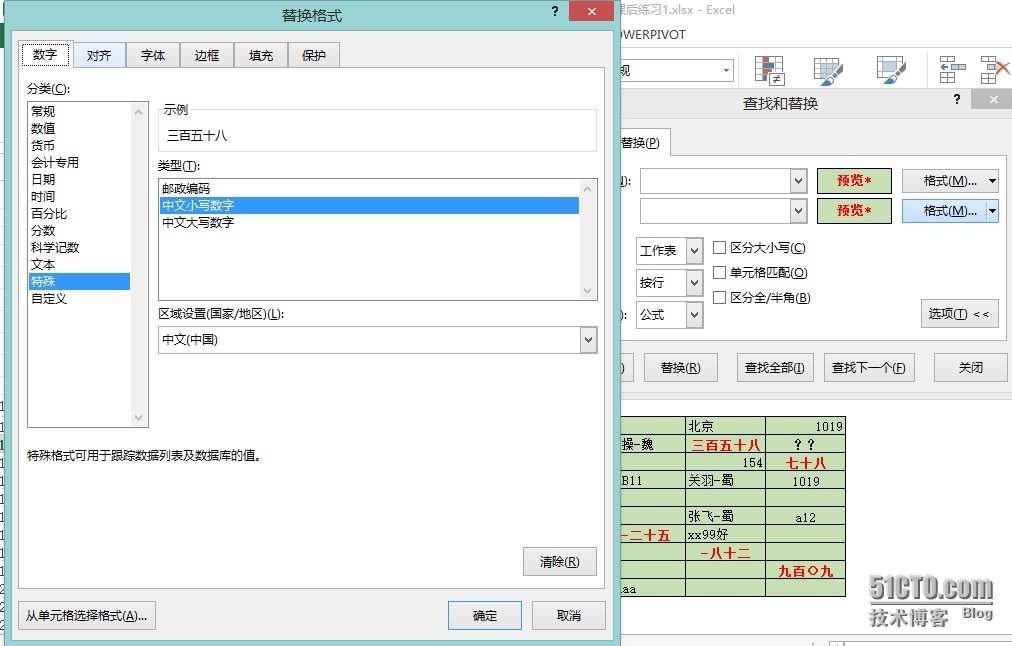
Task: Click the 关闭 button
Action: (971, 367)
